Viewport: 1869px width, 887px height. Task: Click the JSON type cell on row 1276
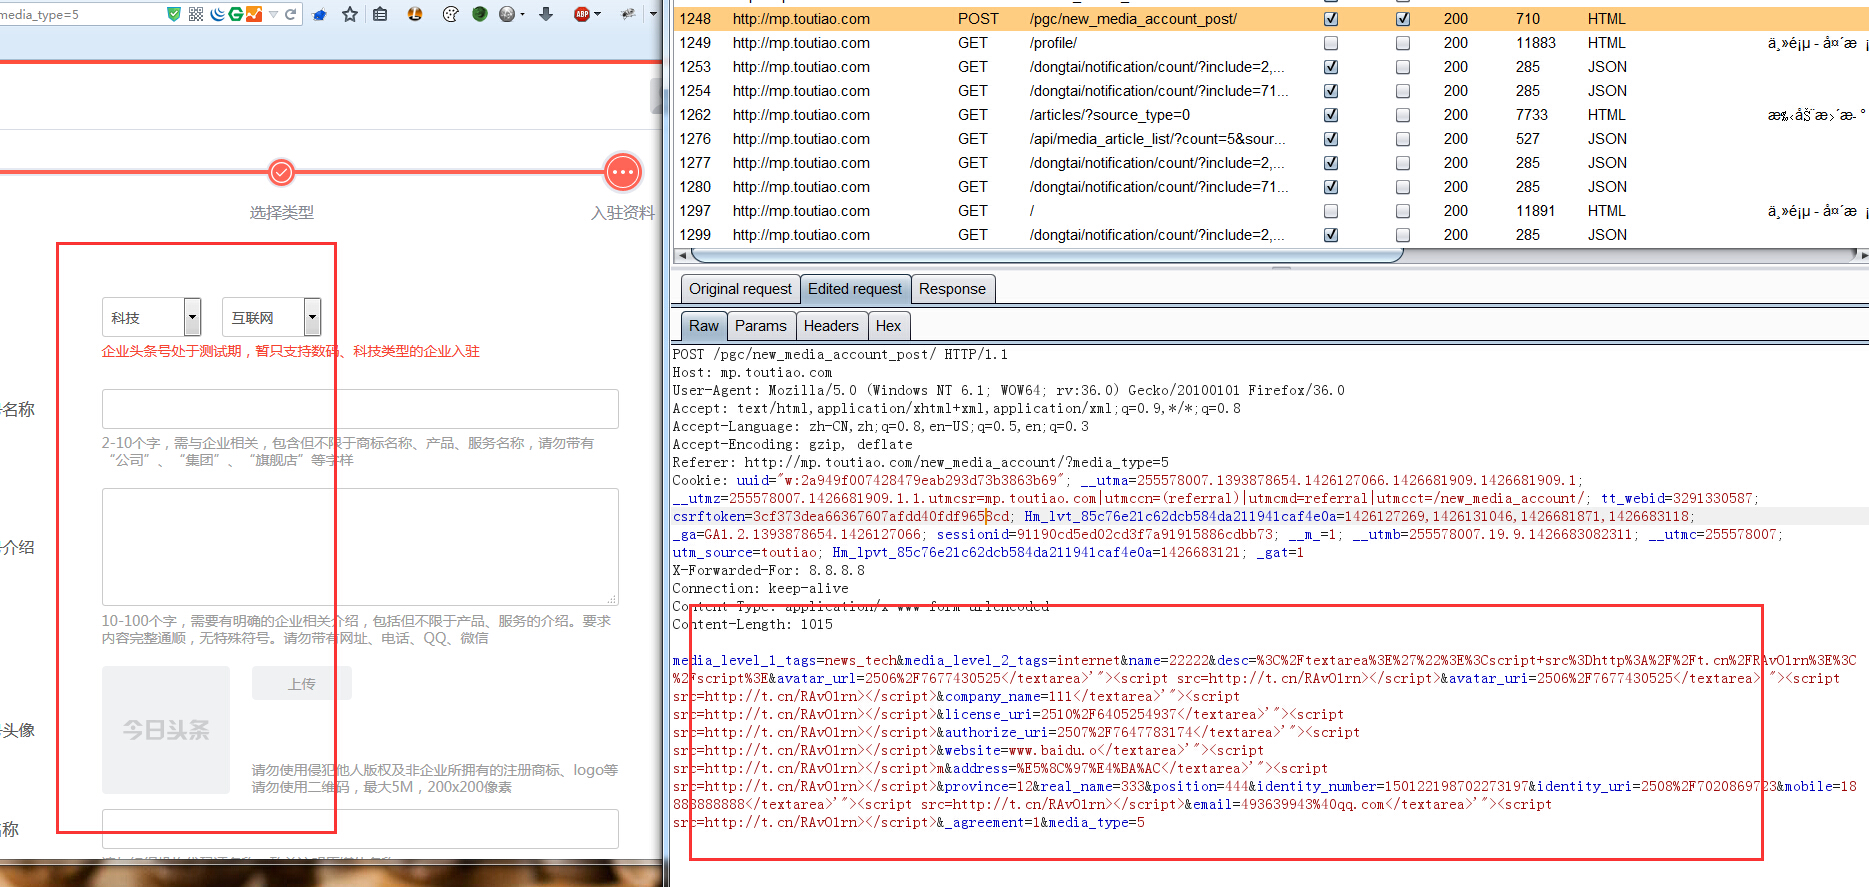pos(1607,139)
